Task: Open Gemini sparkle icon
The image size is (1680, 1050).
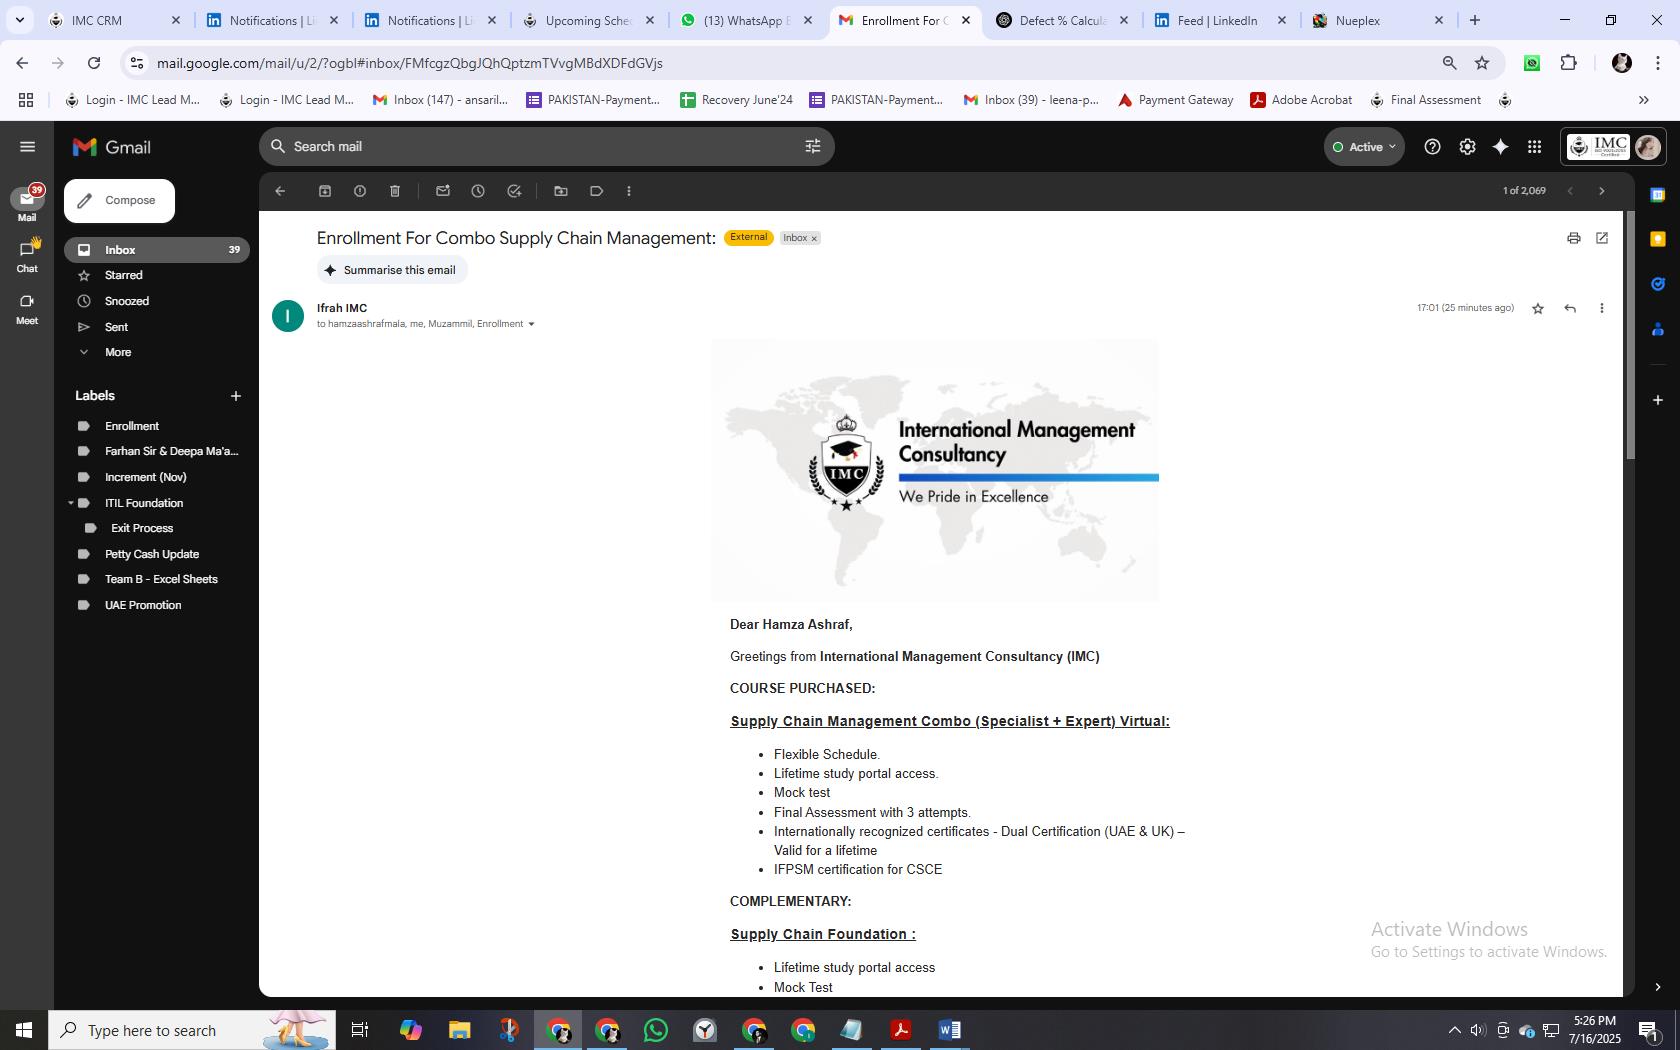Action: pos(1501,147)
